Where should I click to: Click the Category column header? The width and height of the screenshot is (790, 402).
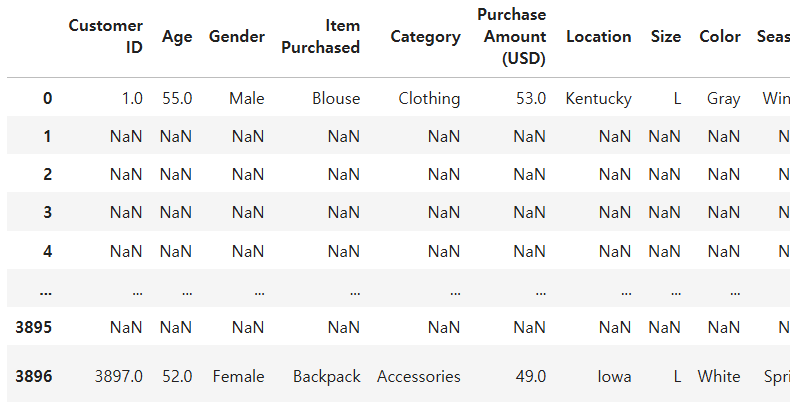[x=425, y=37]
